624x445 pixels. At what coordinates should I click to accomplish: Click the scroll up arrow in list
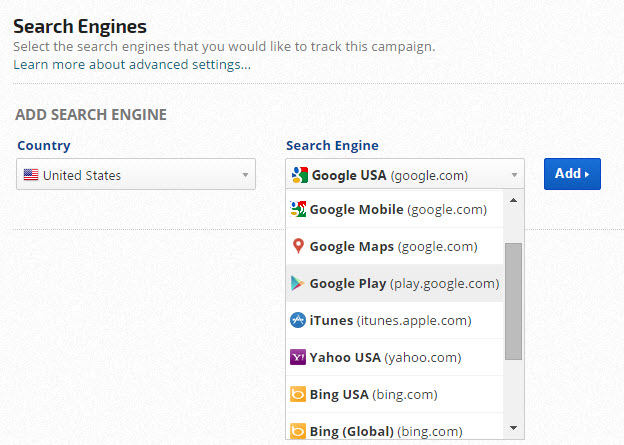point(514,199)
